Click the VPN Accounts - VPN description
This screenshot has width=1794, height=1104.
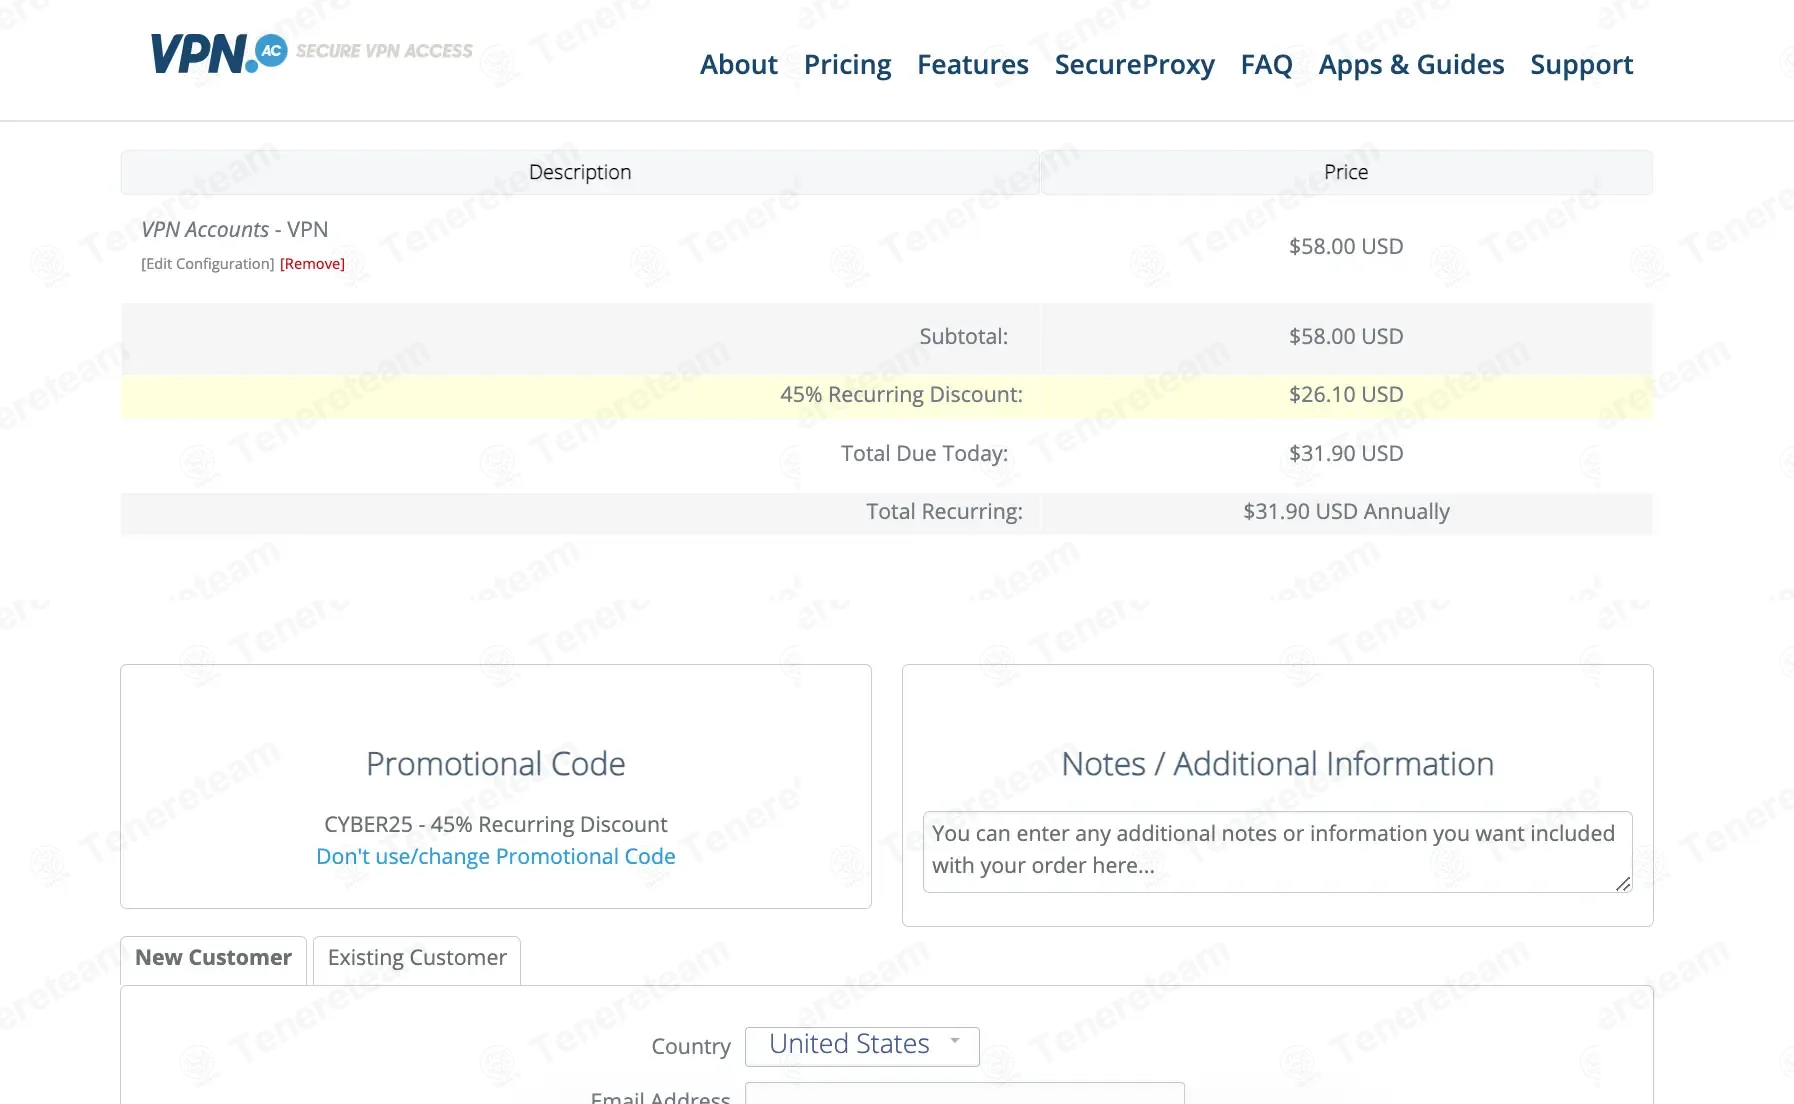(235, 229)
